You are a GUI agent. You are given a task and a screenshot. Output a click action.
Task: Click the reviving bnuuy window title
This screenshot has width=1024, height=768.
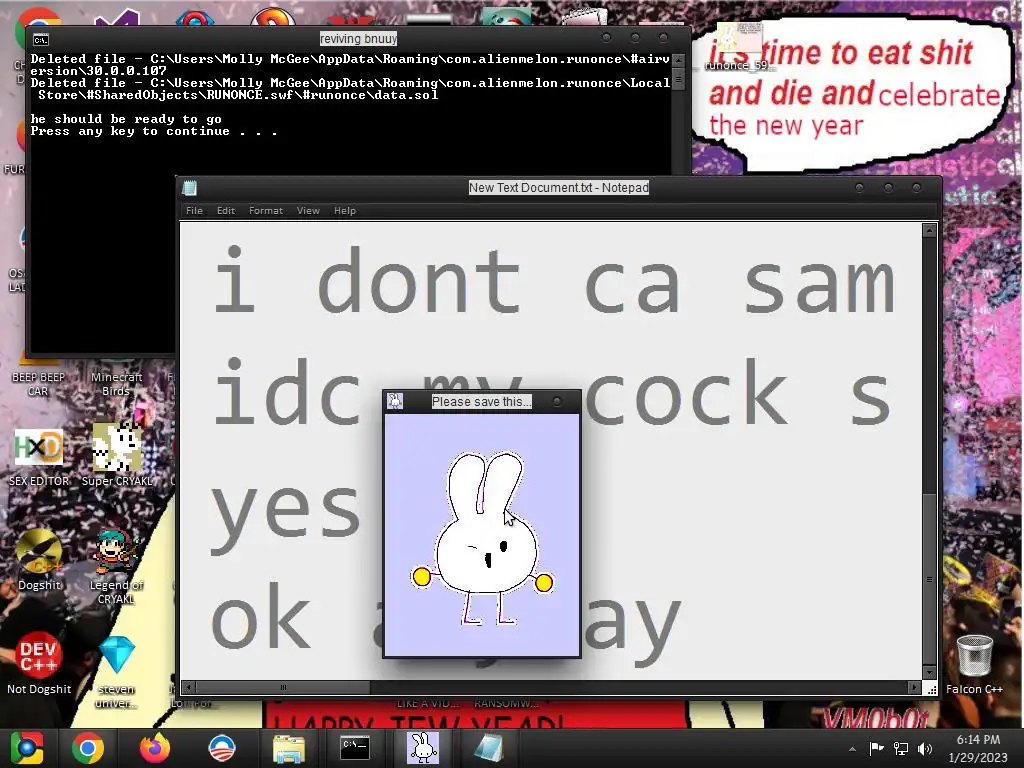click(358, 39)
